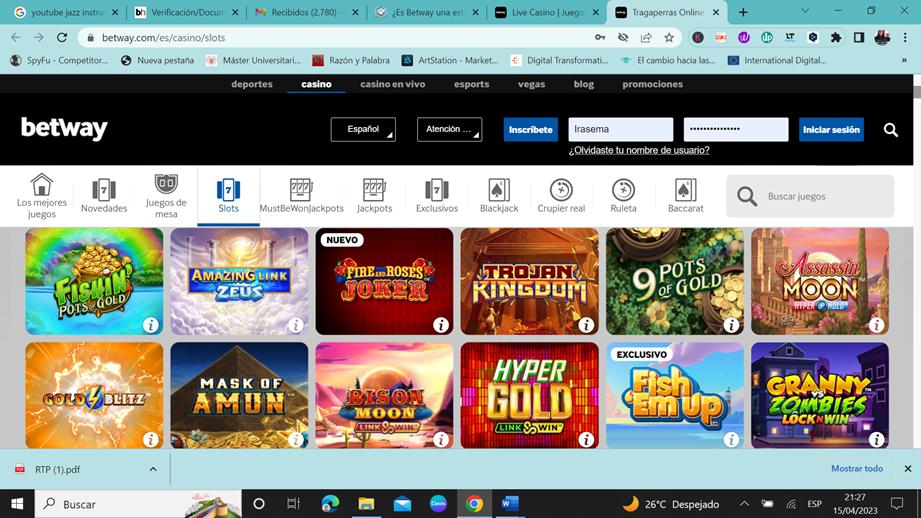Open the Atención dropdown
Screen dimensions: 921x518
[x=449, y=129]
